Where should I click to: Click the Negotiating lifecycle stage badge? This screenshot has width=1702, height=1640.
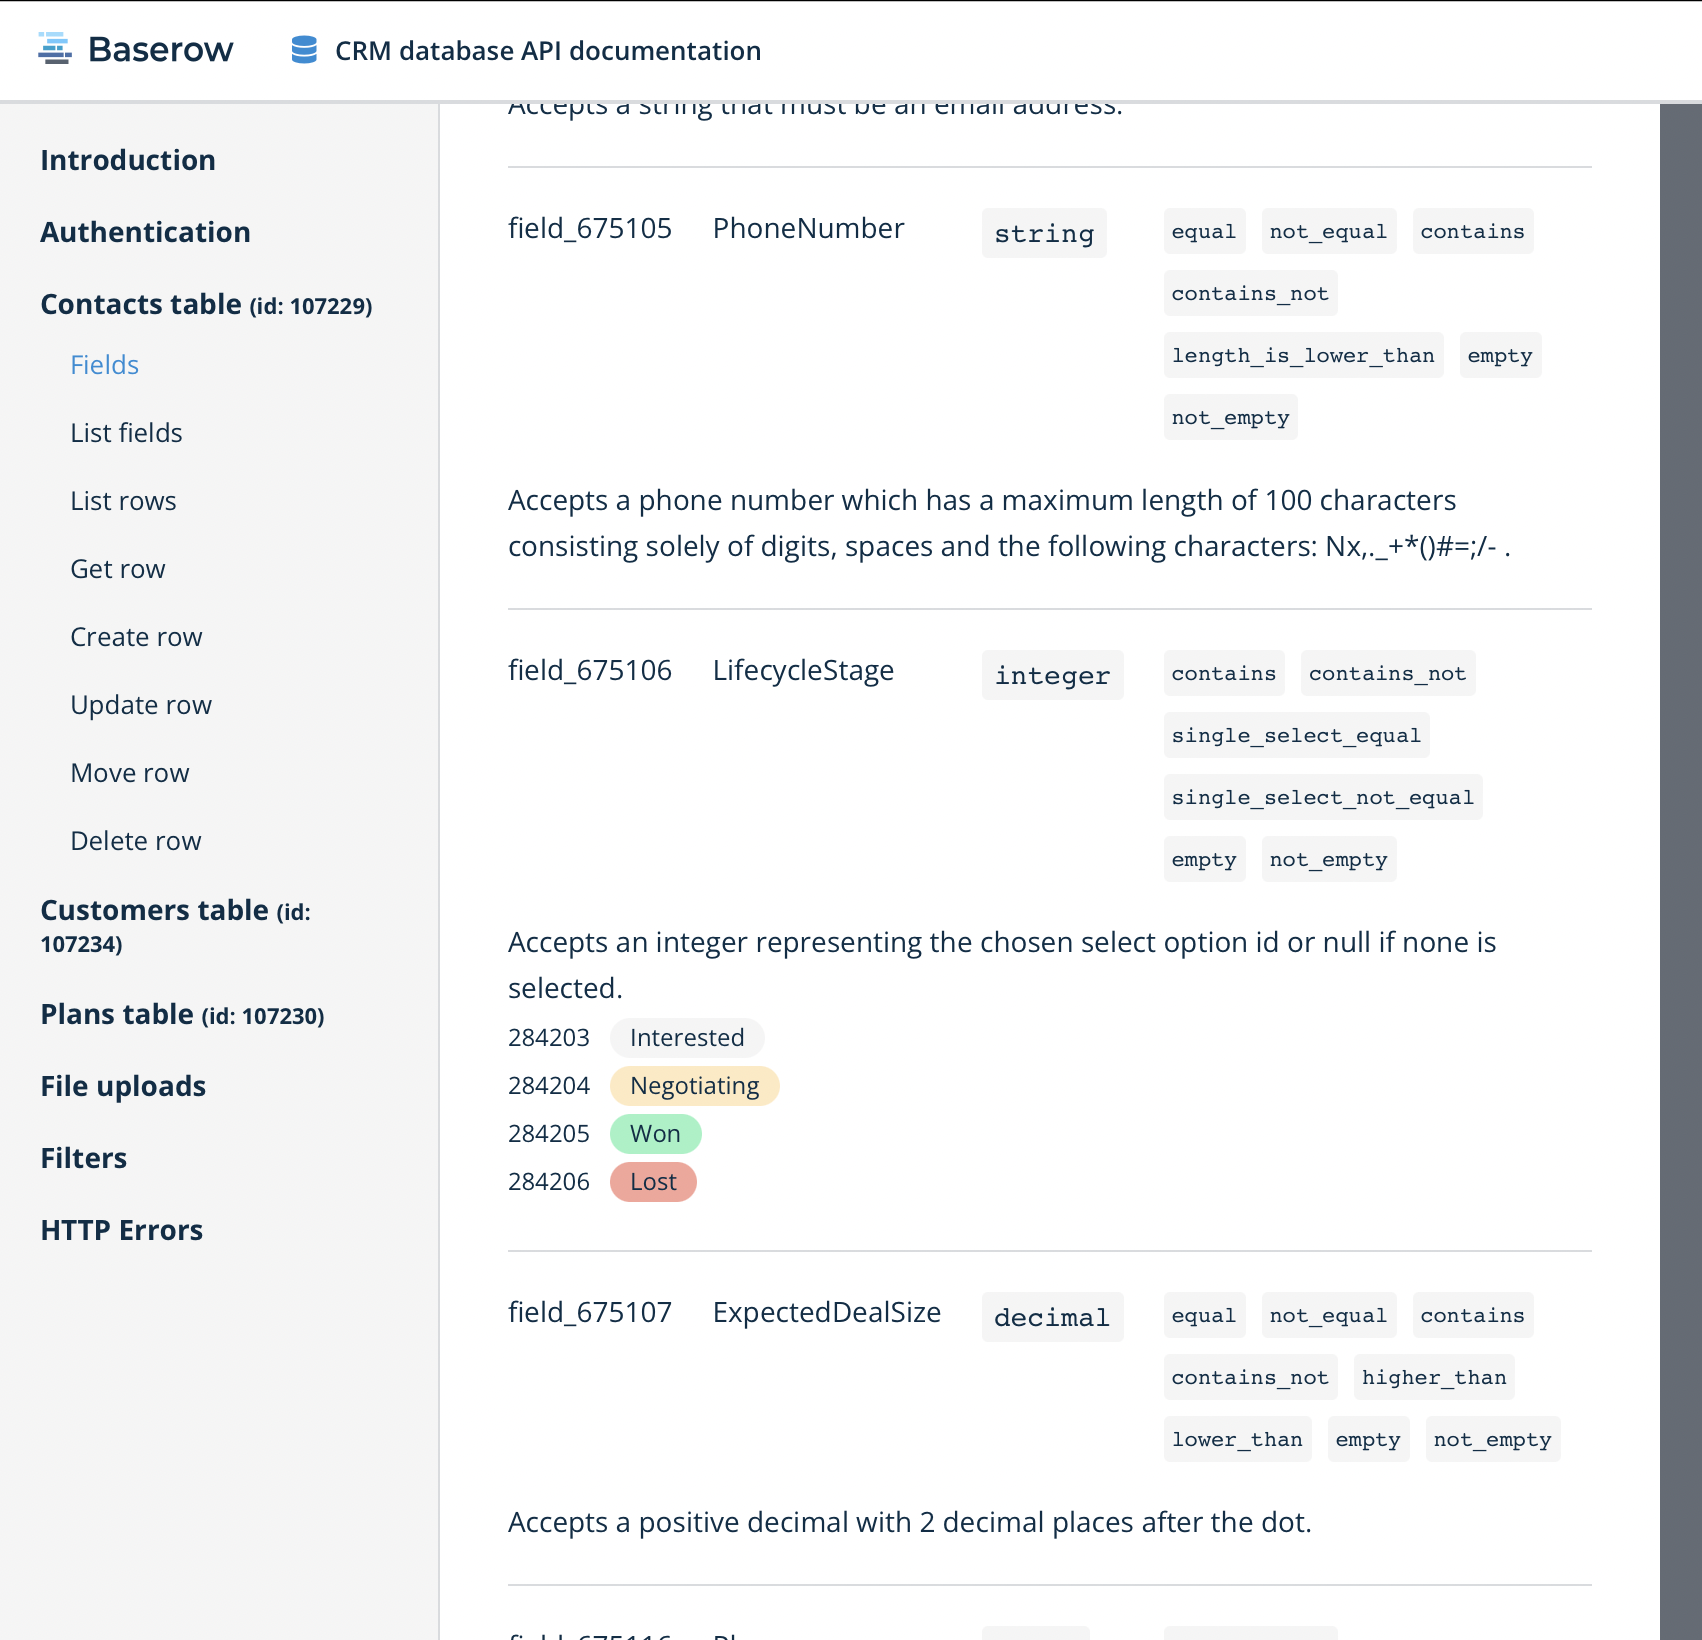tap(694, 1085)
